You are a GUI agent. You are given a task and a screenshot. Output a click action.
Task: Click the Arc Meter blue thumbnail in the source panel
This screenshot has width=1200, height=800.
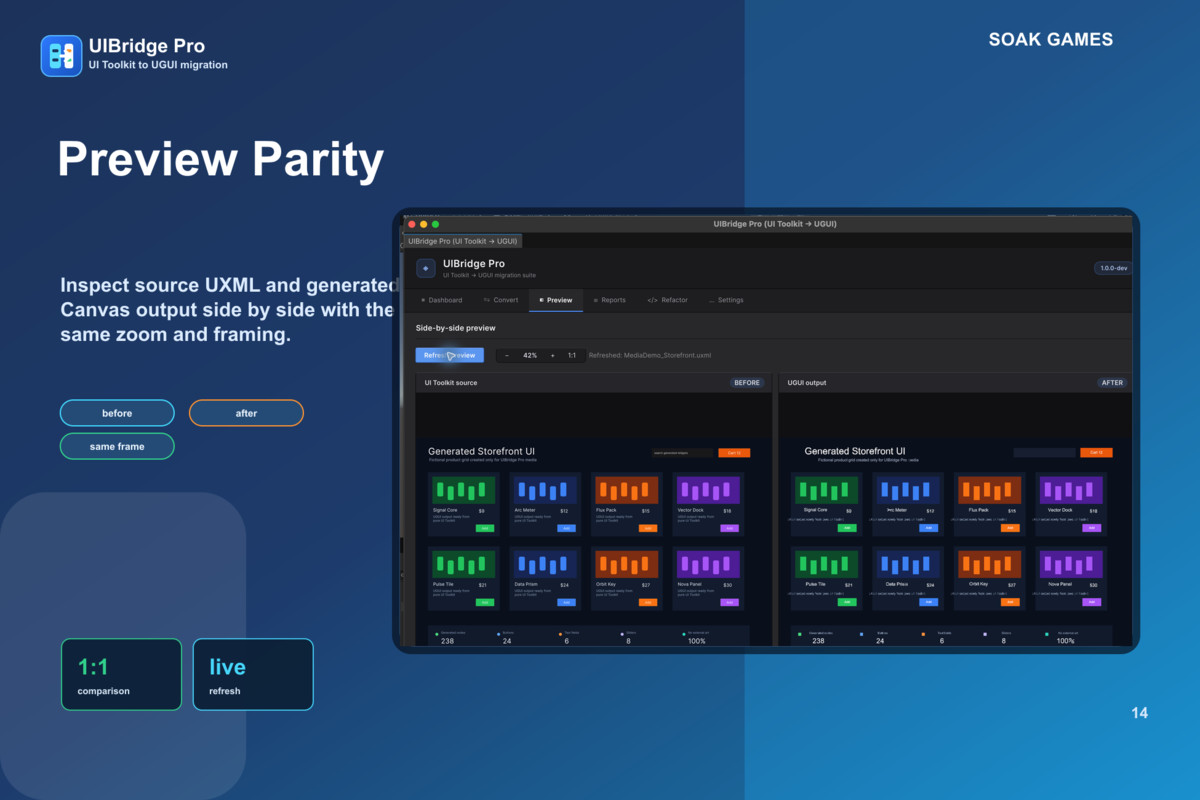(x=545, y=490)
